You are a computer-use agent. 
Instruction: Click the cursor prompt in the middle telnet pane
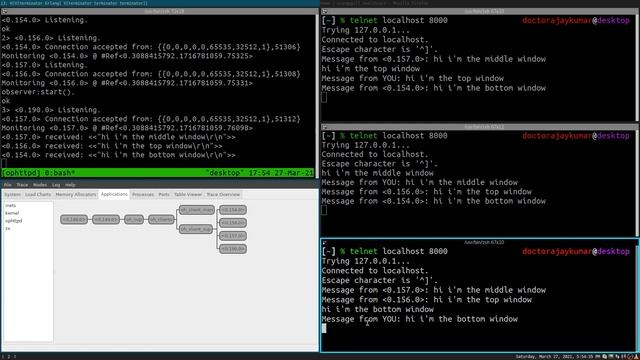324,211
